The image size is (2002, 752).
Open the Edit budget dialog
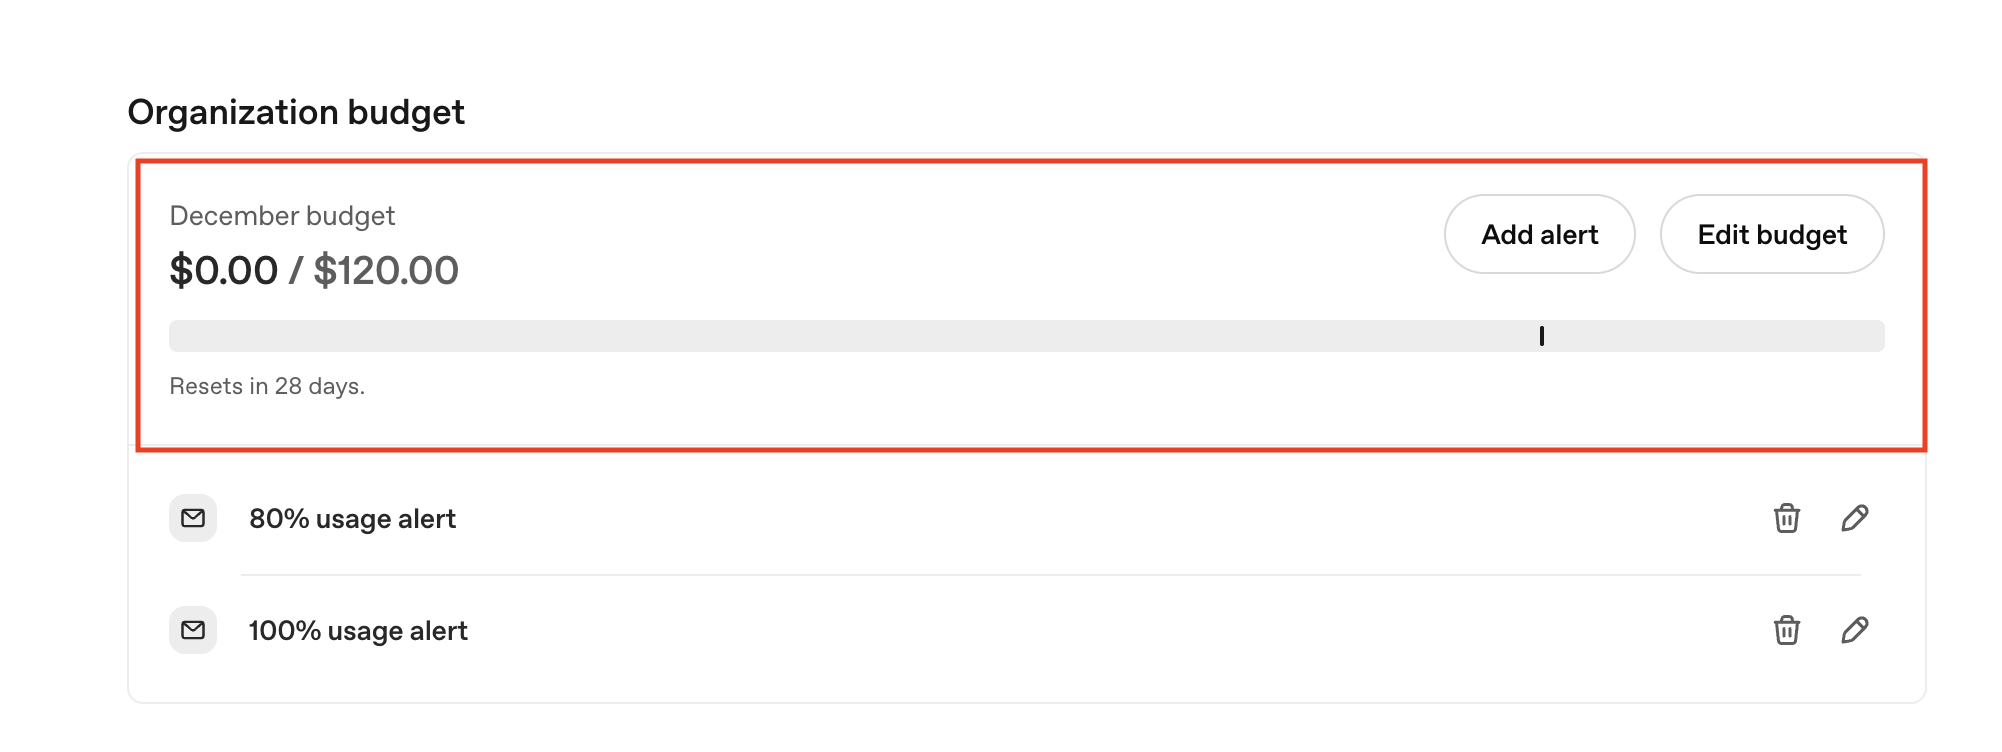tap(1771, 234)
